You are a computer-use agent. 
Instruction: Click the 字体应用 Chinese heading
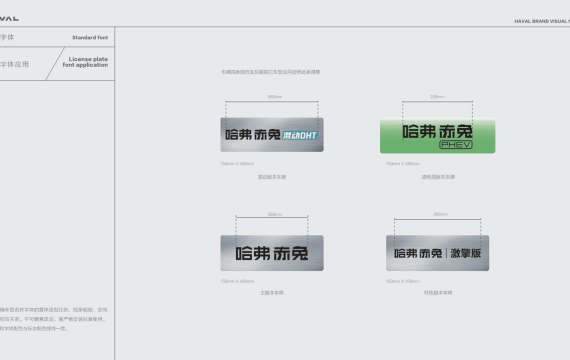tap(14, 64)
